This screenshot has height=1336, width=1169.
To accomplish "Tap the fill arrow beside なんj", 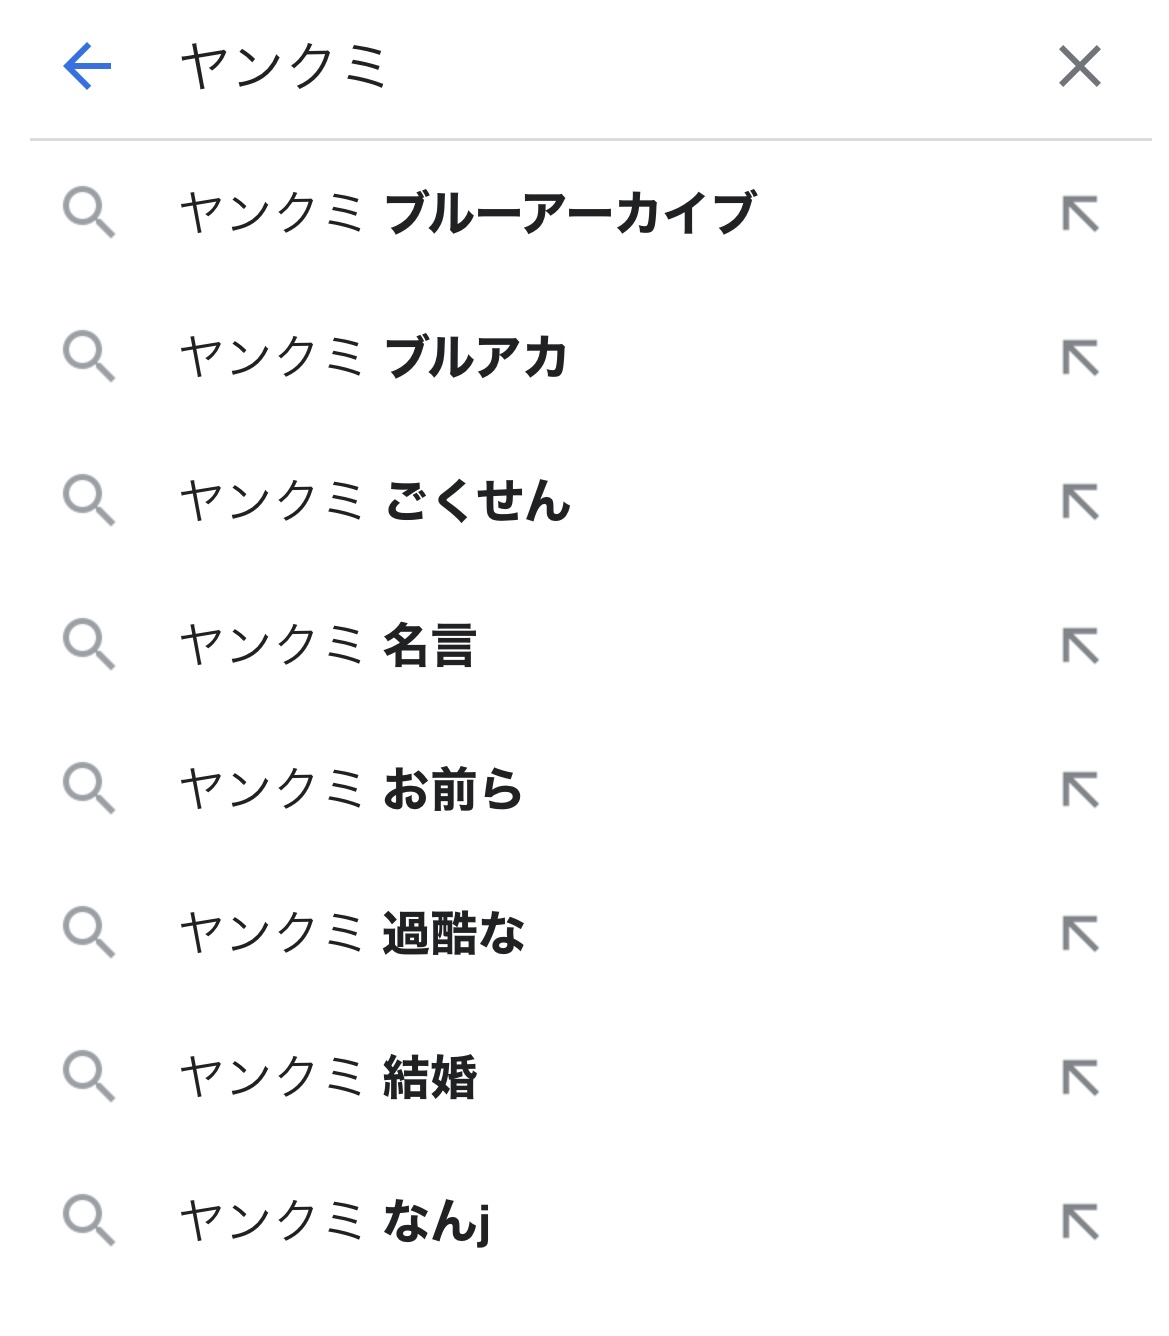I will [x=1080, y=1222].
